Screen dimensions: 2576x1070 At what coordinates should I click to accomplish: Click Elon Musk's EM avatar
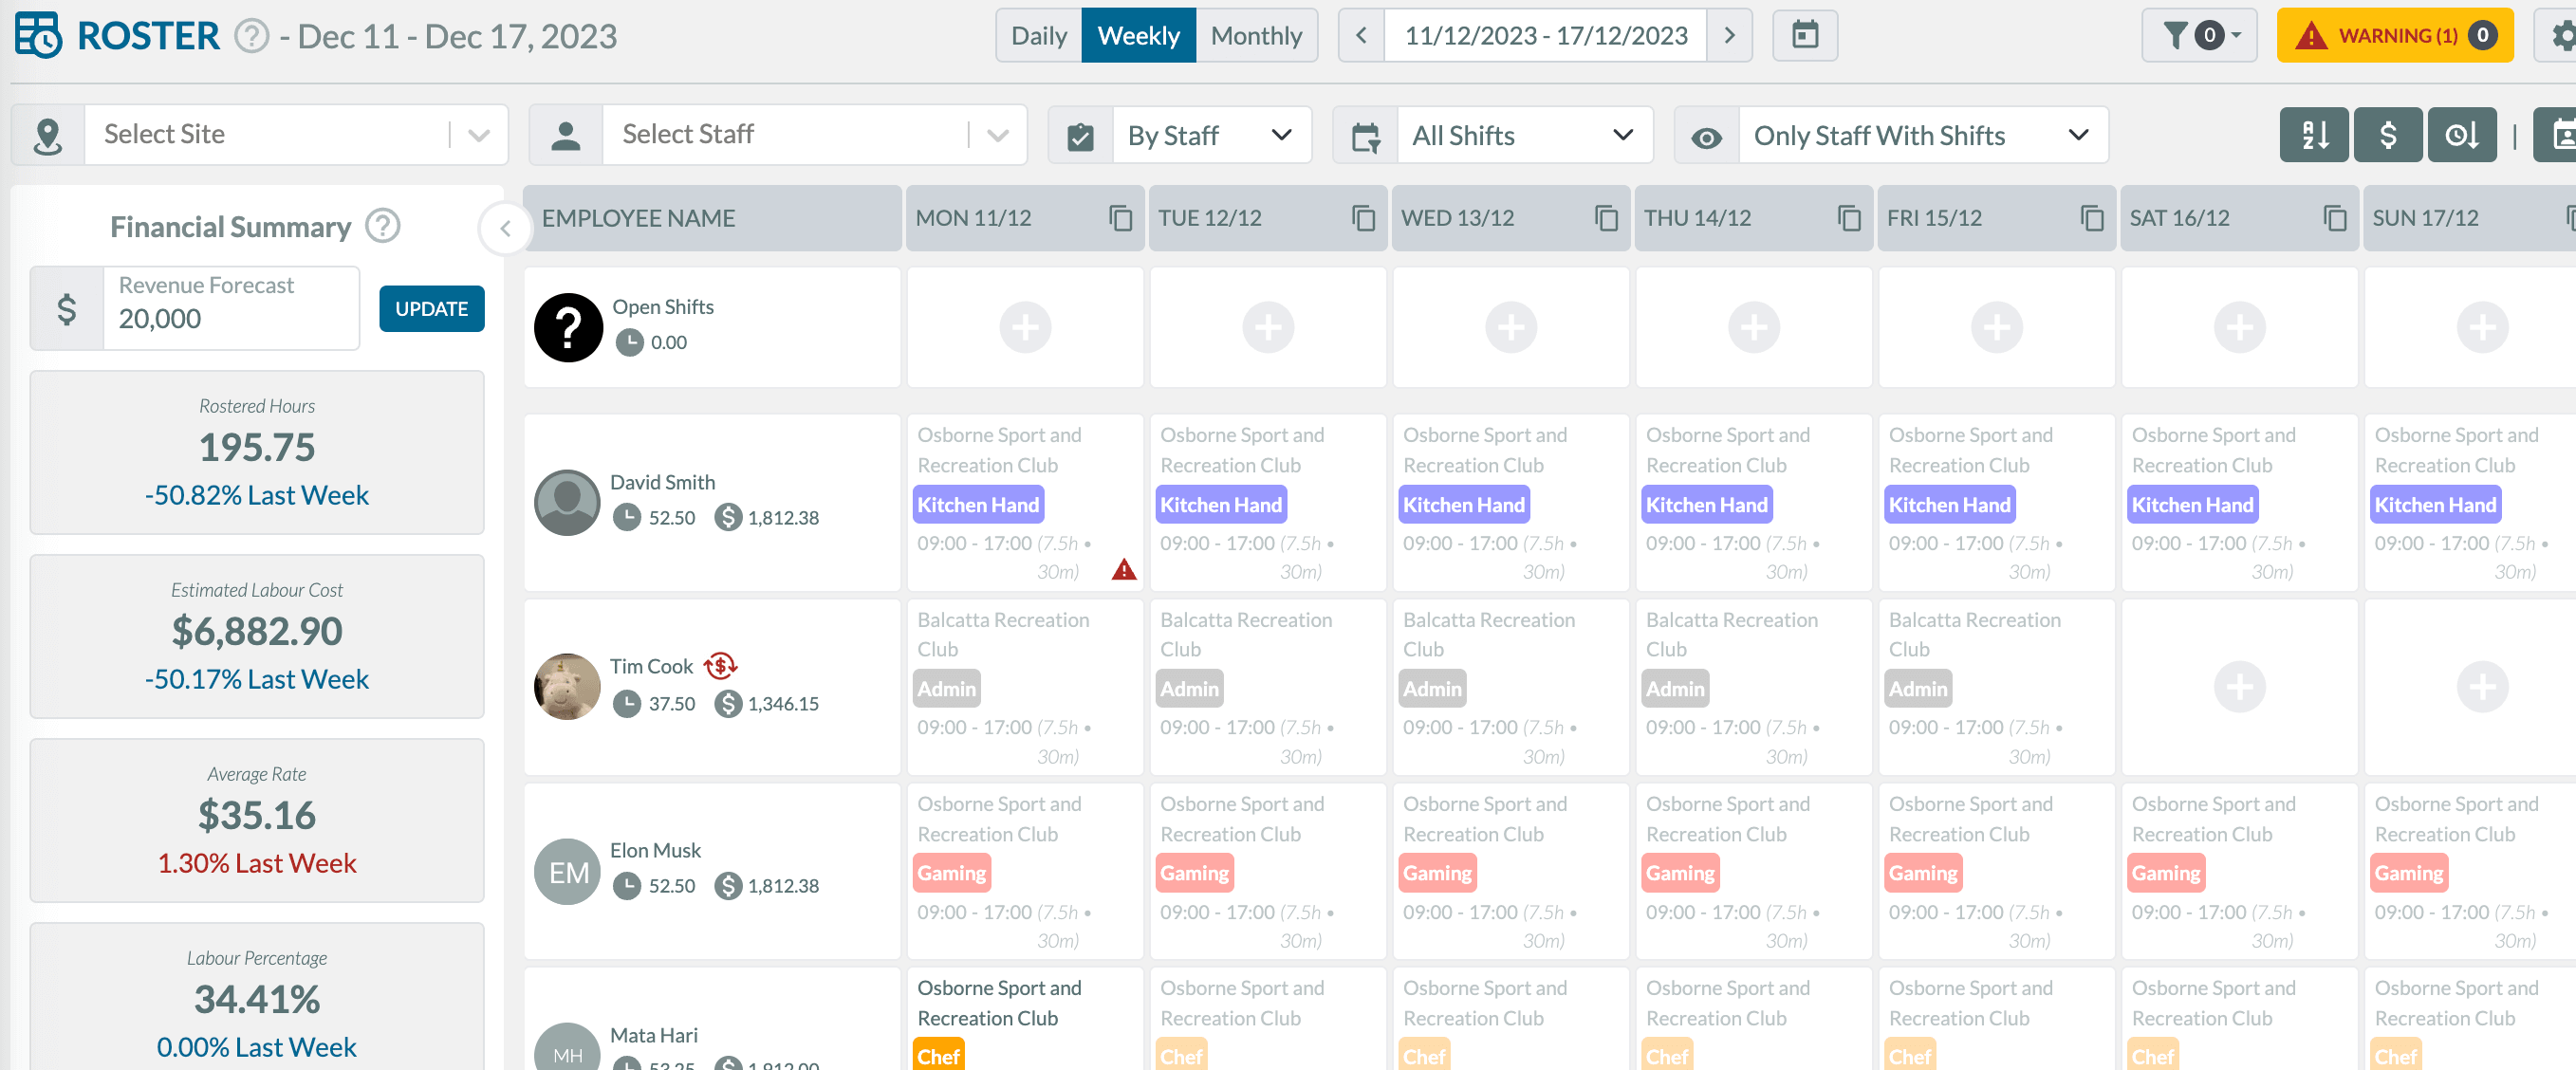[567, 872]
